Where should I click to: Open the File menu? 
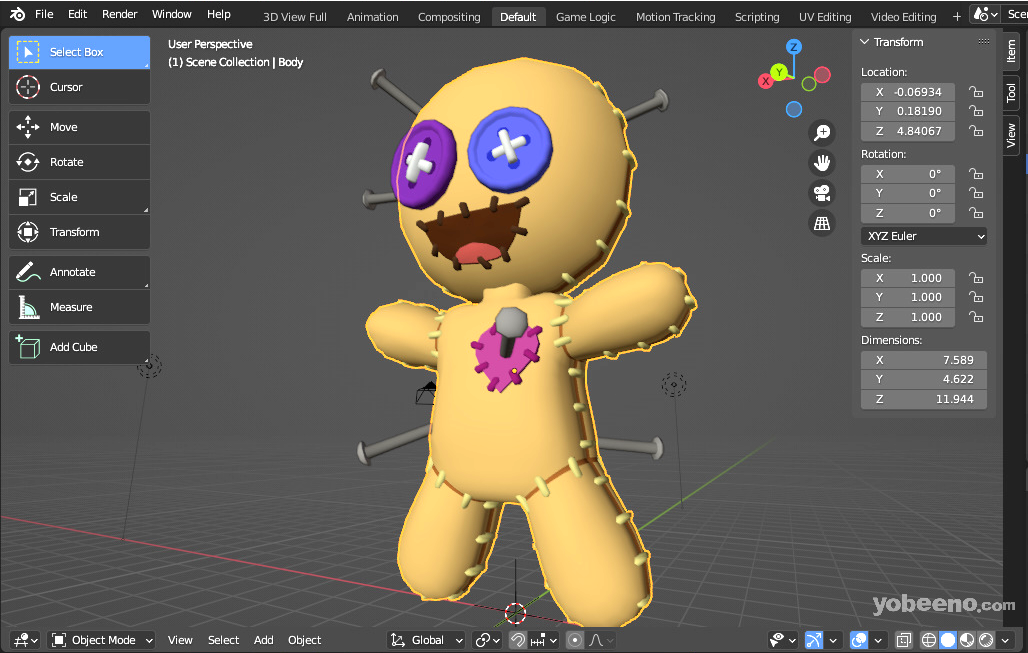click(x=44, y=14)
